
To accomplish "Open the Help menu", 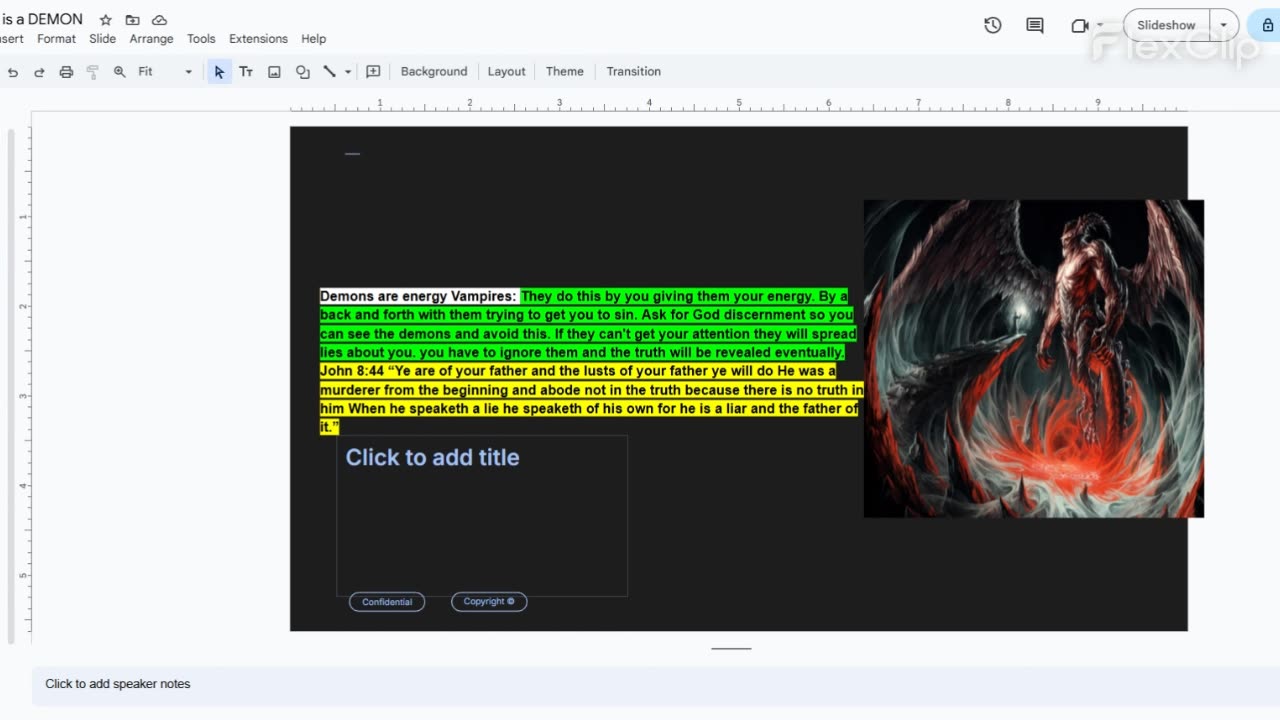I will pos(314,39).
